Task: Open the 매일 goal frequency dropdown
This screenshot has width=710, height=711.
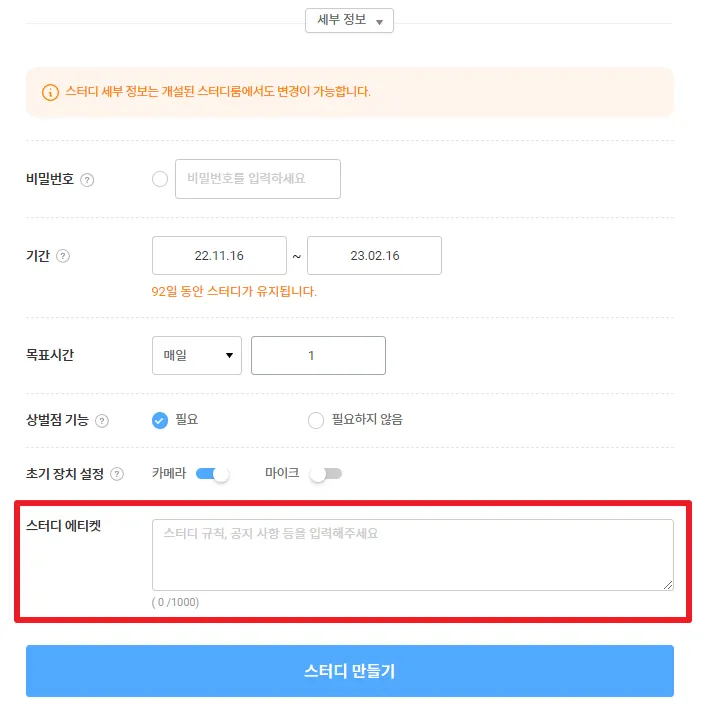Action: [197, 355]
